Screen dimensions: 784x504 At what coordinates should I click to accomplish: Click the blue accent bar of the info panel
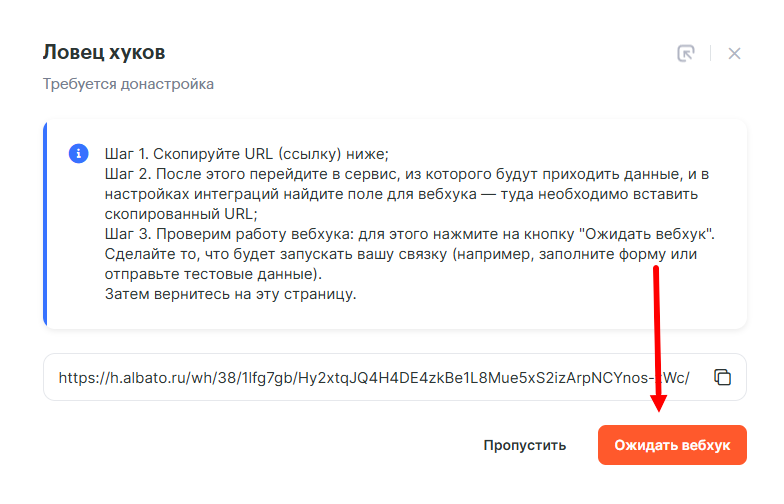click(45, 224)
